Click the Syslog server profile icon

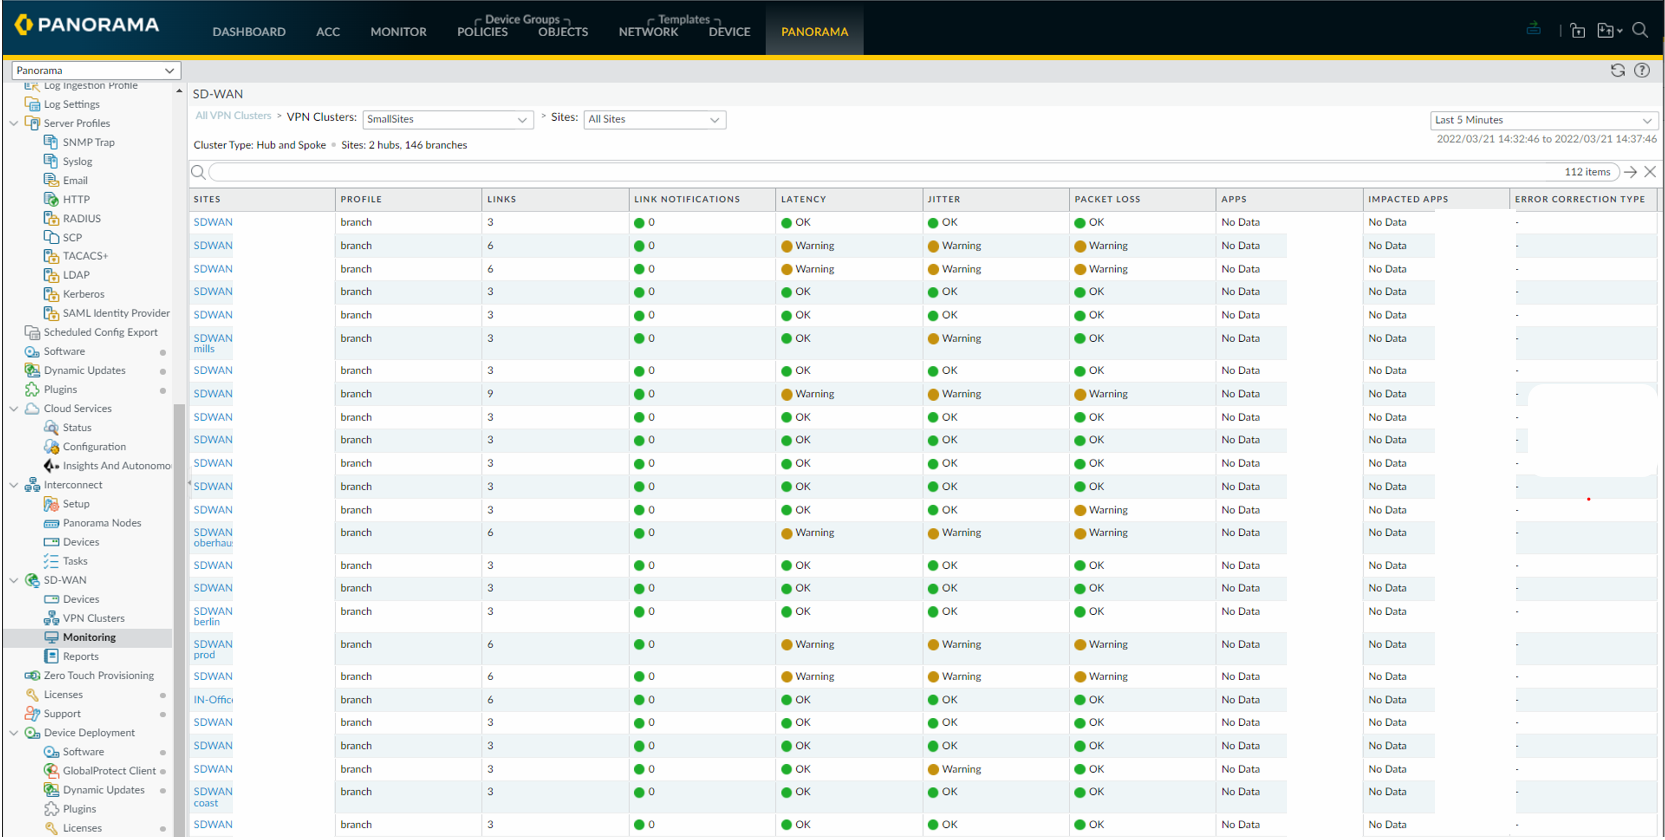click(51, 161)
